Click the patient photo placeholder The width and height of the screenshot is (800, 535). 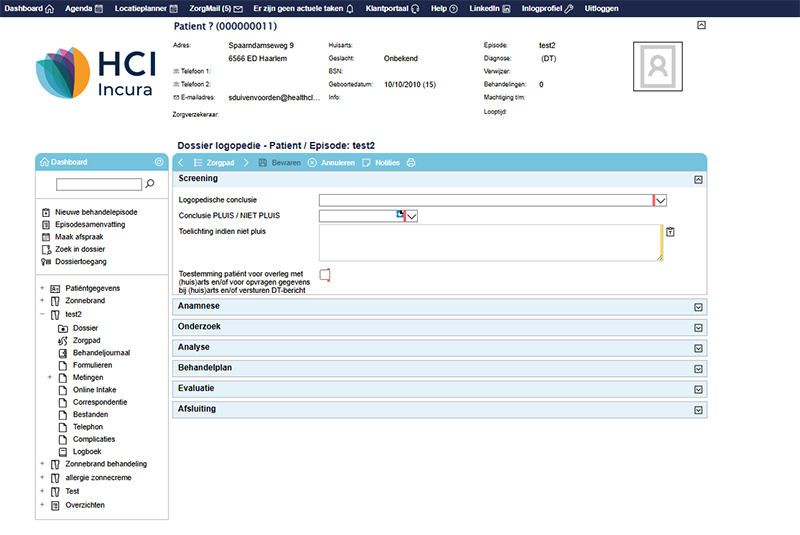(658, 66)
